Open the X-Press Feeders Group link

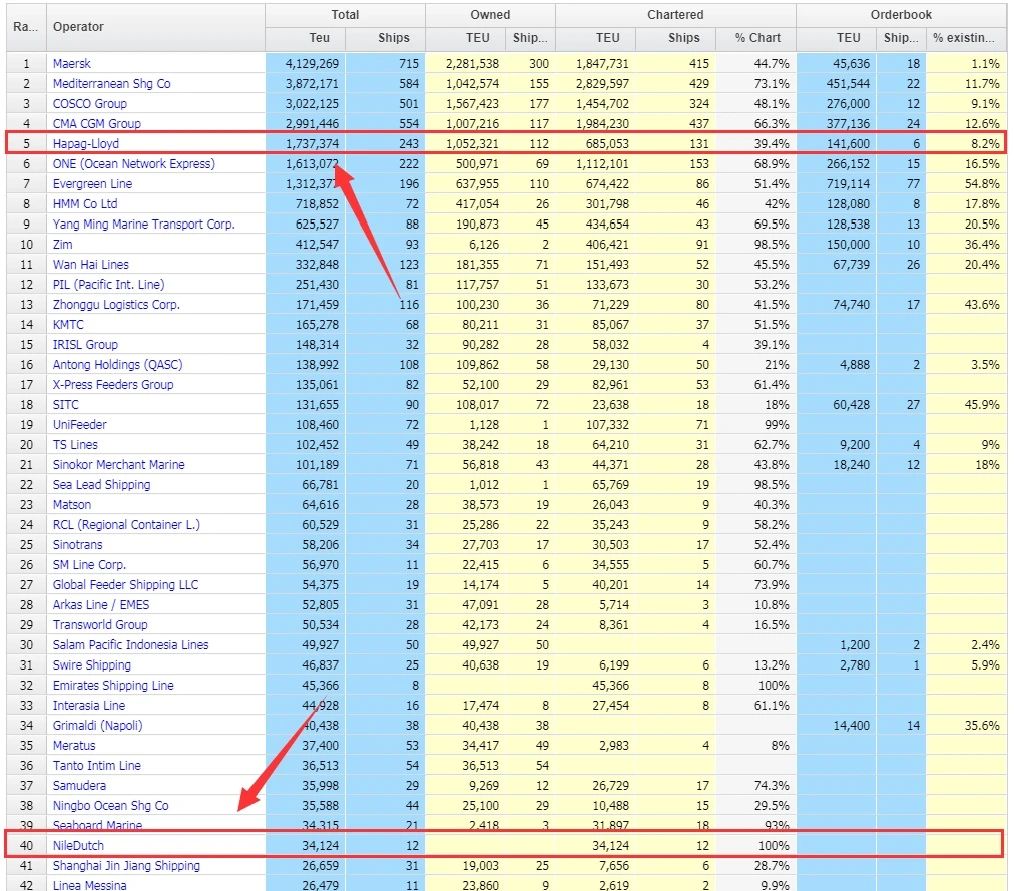113,385
